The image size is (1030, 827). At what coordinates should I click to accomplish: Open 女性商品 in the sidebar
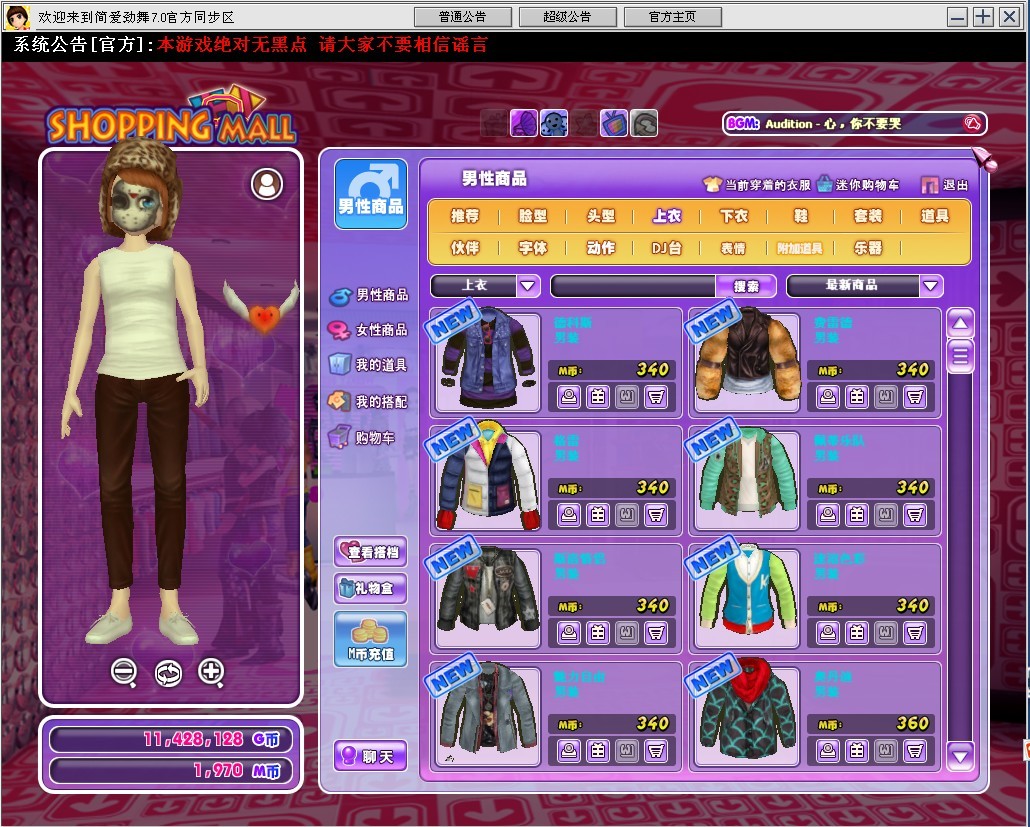click(369, 330)
